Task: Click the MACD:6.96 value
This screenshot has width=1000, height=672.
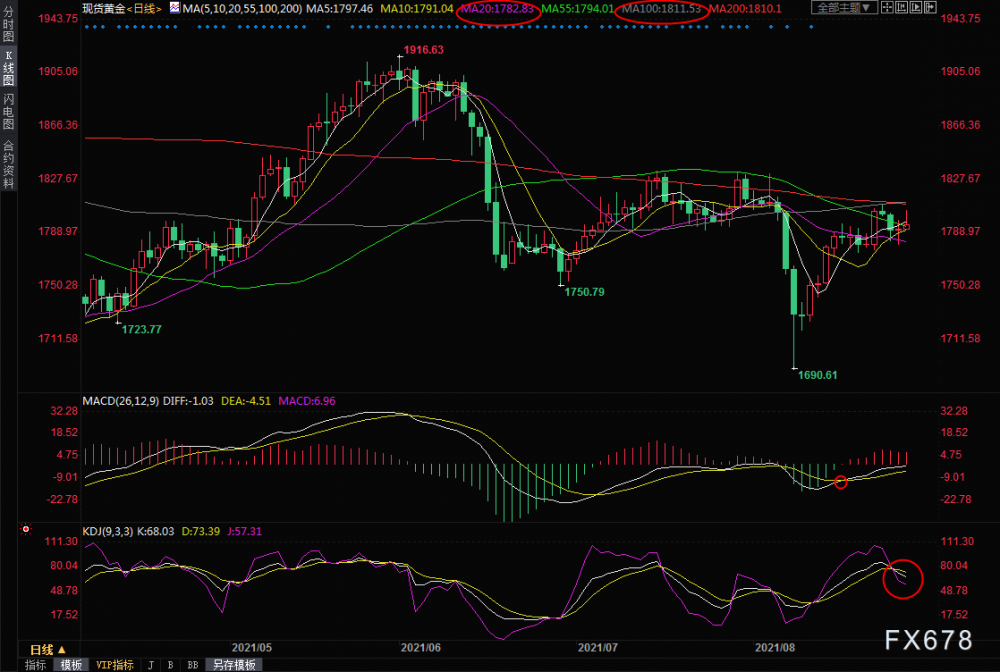Action: click(307, 401)
